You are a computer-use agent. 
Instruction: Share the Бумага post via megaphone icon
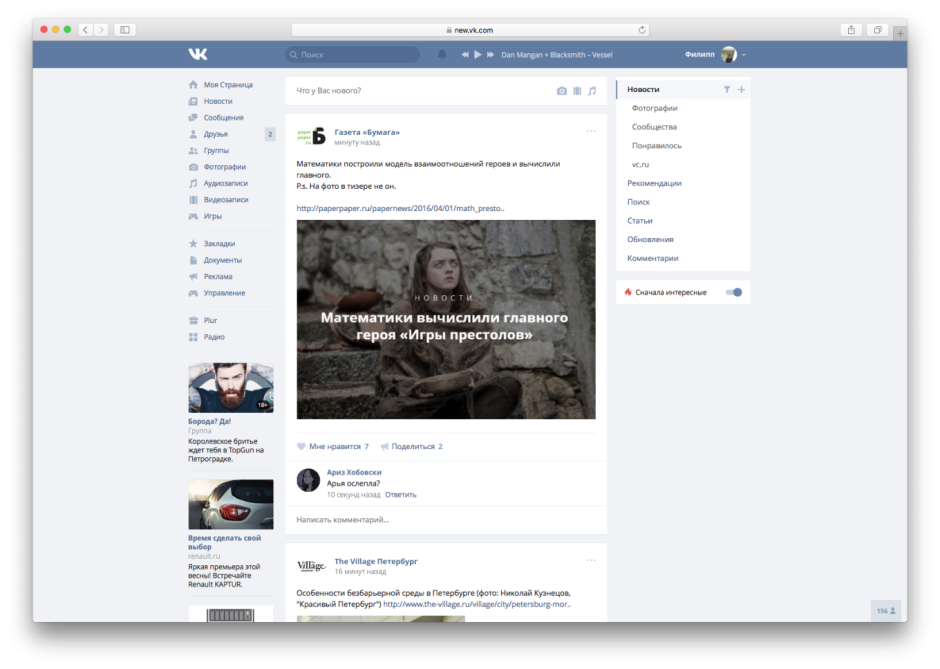385,446
